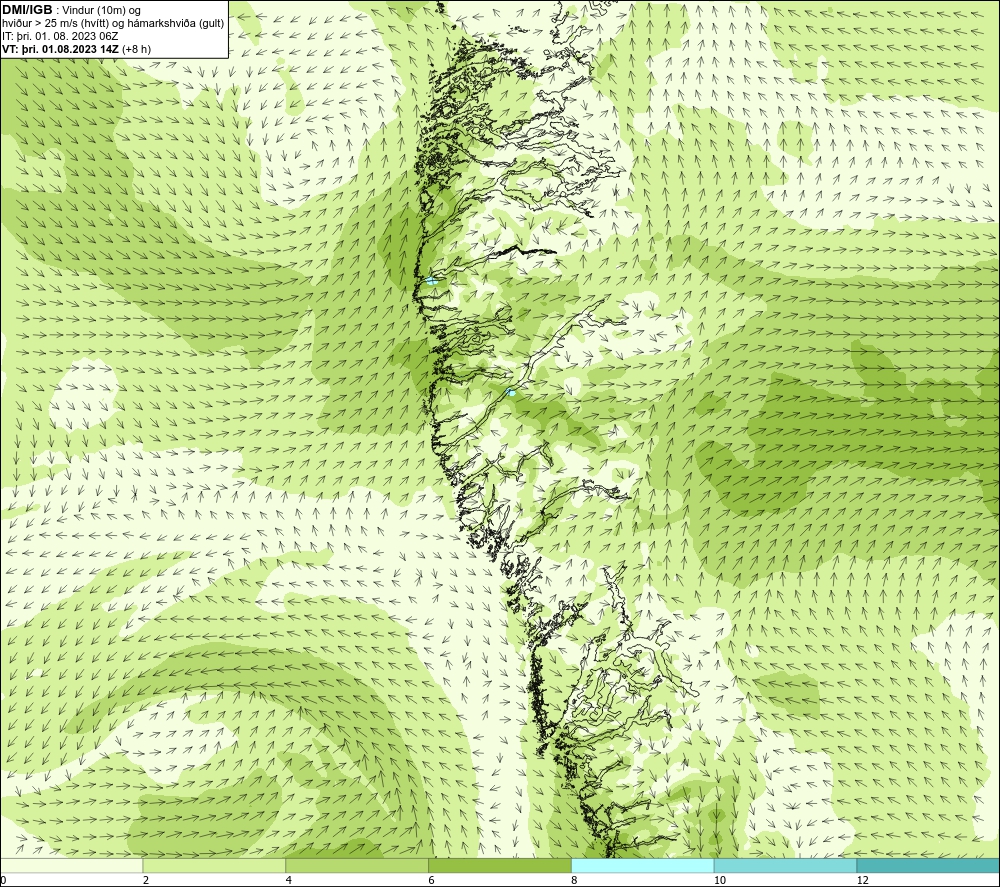Click the 0–2 m/s palest legend color
The image size is (1000, 887).
71,865
